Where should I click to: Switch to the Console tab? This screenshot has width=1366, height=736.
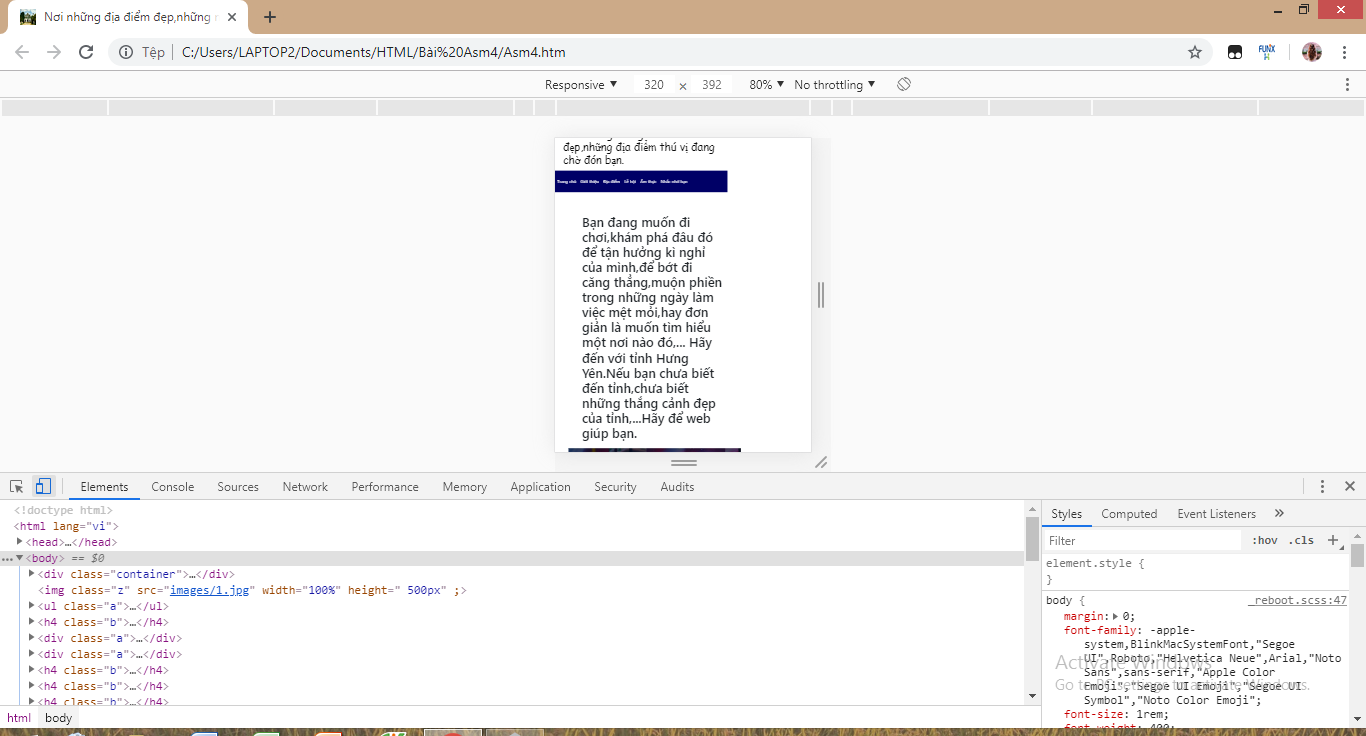(x=173, y=487)
